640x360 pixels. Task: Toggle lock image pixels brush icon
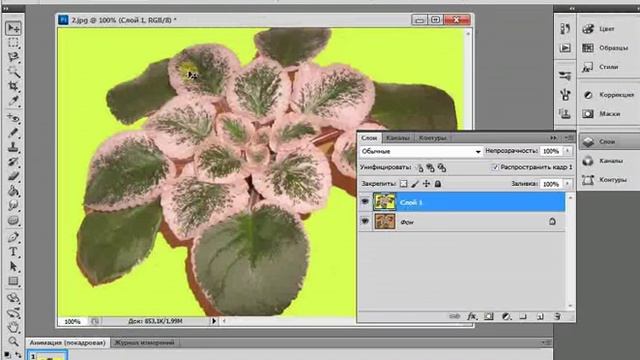(x=415, y=184)
